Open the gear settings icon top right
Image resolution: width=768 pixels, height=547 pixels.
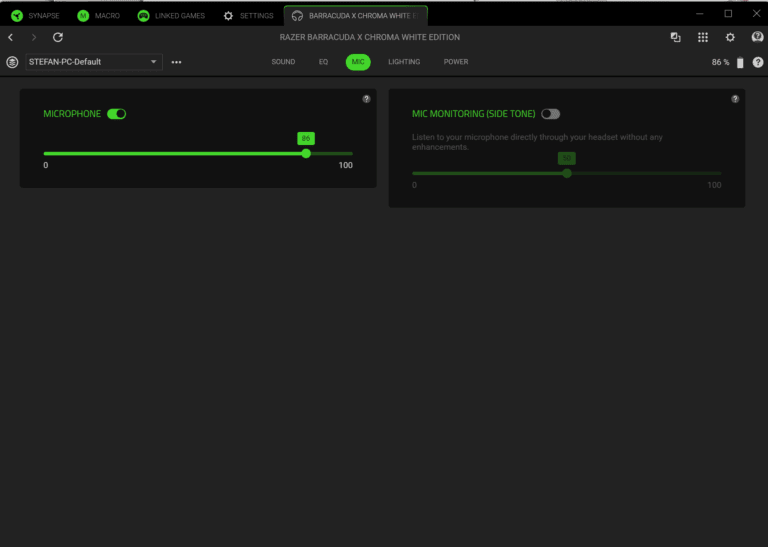coord(730,37)
